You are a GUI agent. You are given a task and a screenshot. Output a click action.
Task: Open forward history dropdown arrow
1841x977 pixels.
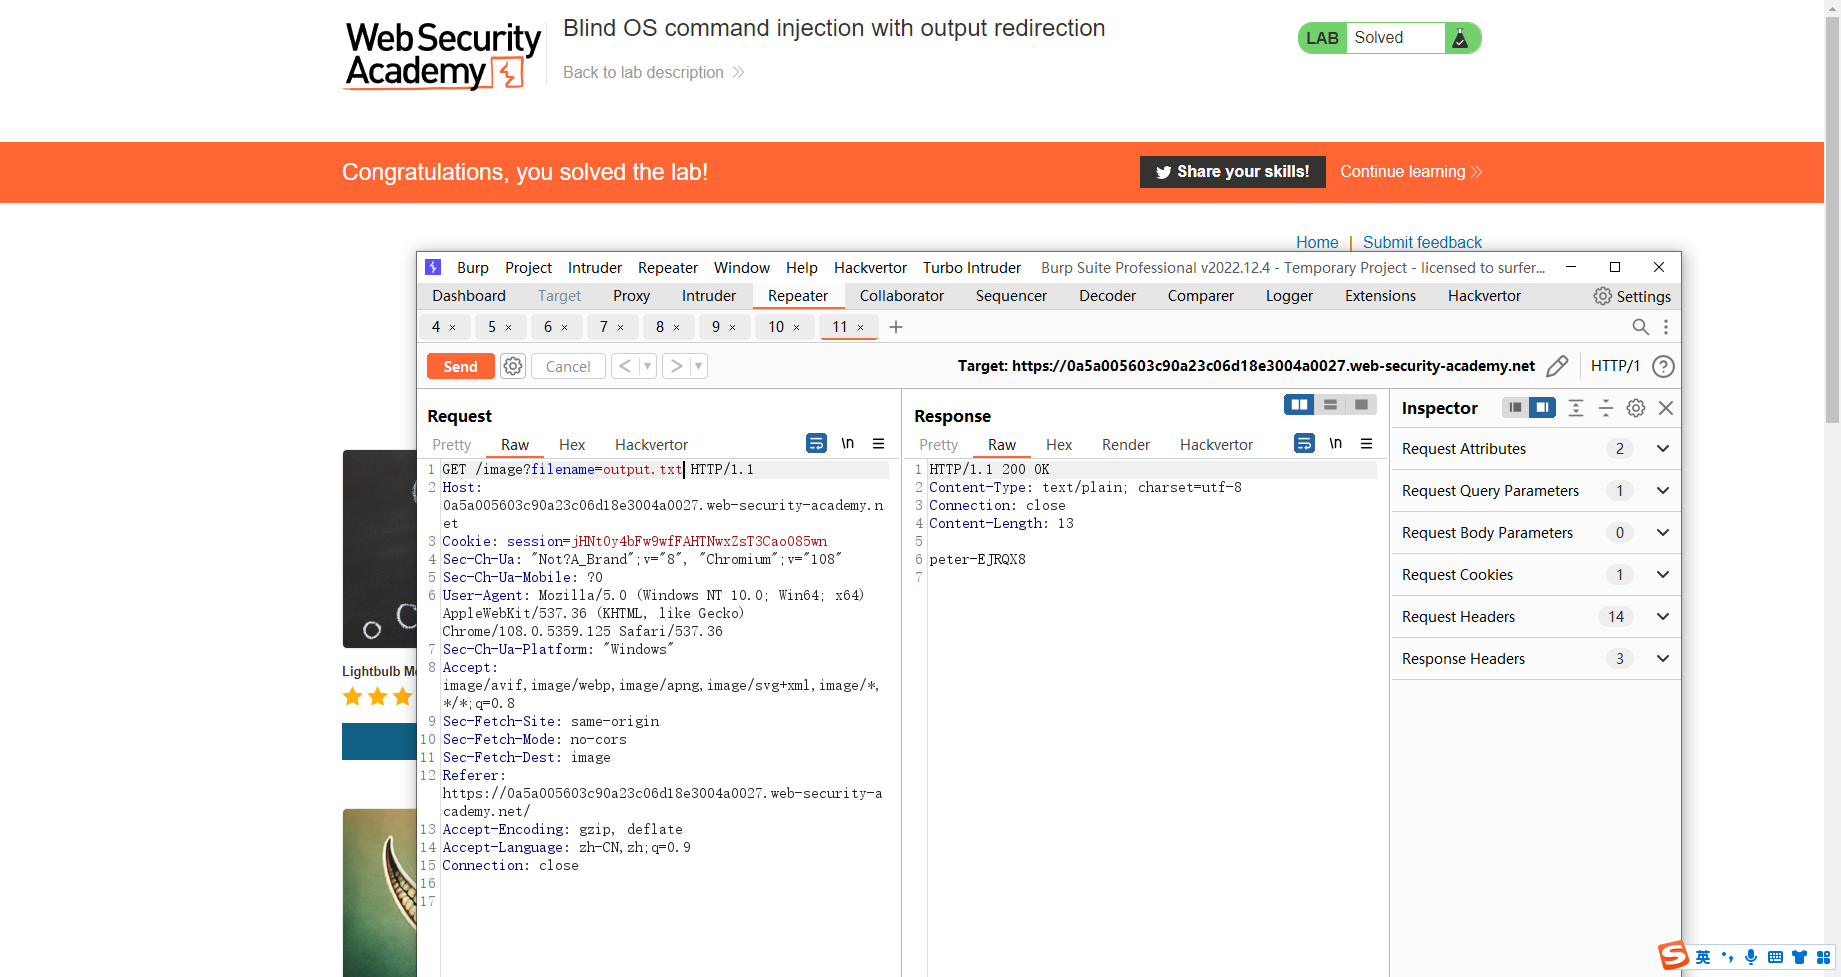(x=699, y=366)
